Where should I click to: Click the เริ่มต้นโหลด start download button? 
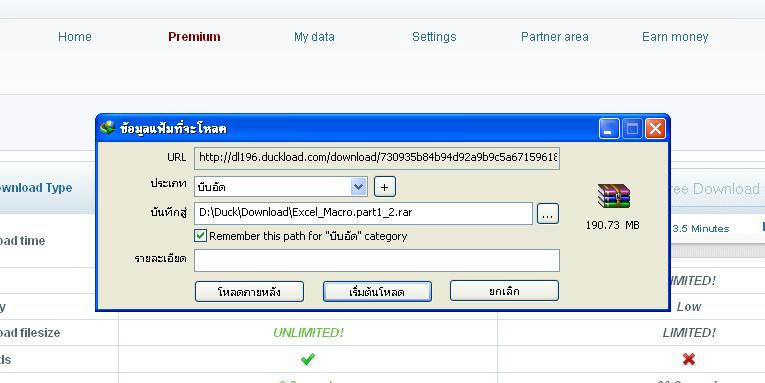(377, 292)
